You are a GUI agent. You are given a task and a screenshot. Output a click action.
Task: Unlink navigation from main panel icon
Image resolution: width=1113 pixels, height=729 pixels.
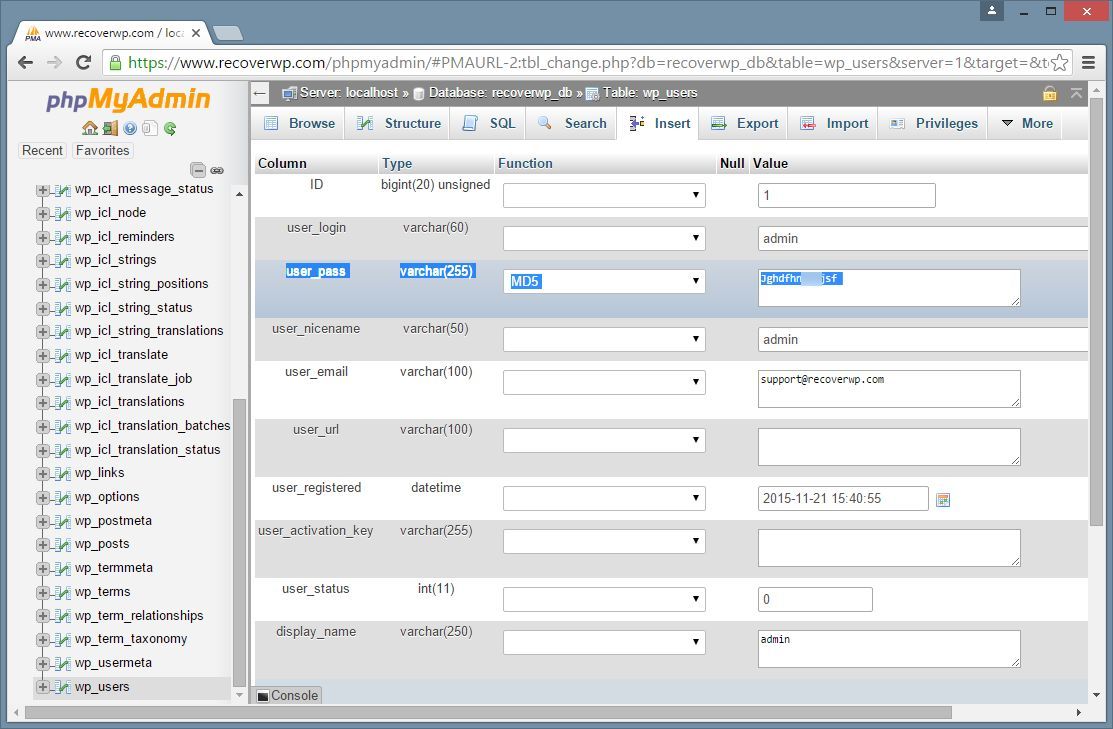click(217, 170)
